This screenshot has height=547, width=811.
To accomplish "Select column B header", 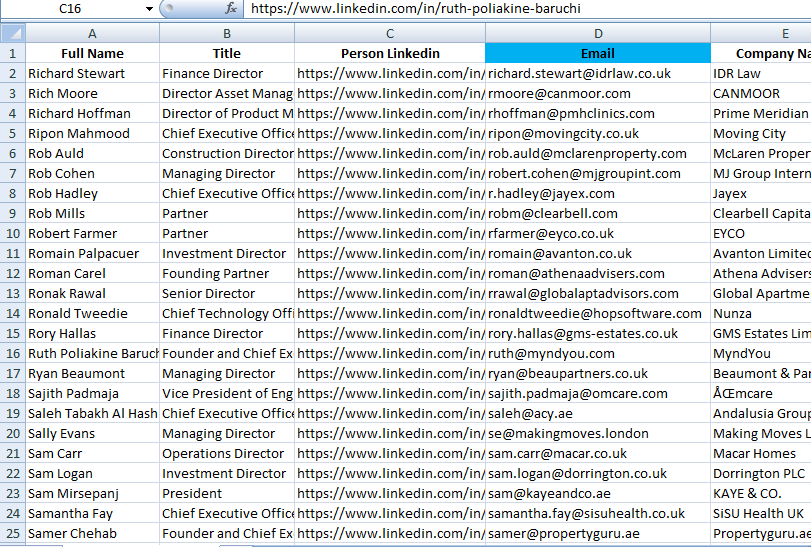I will (x=227, y=34).
